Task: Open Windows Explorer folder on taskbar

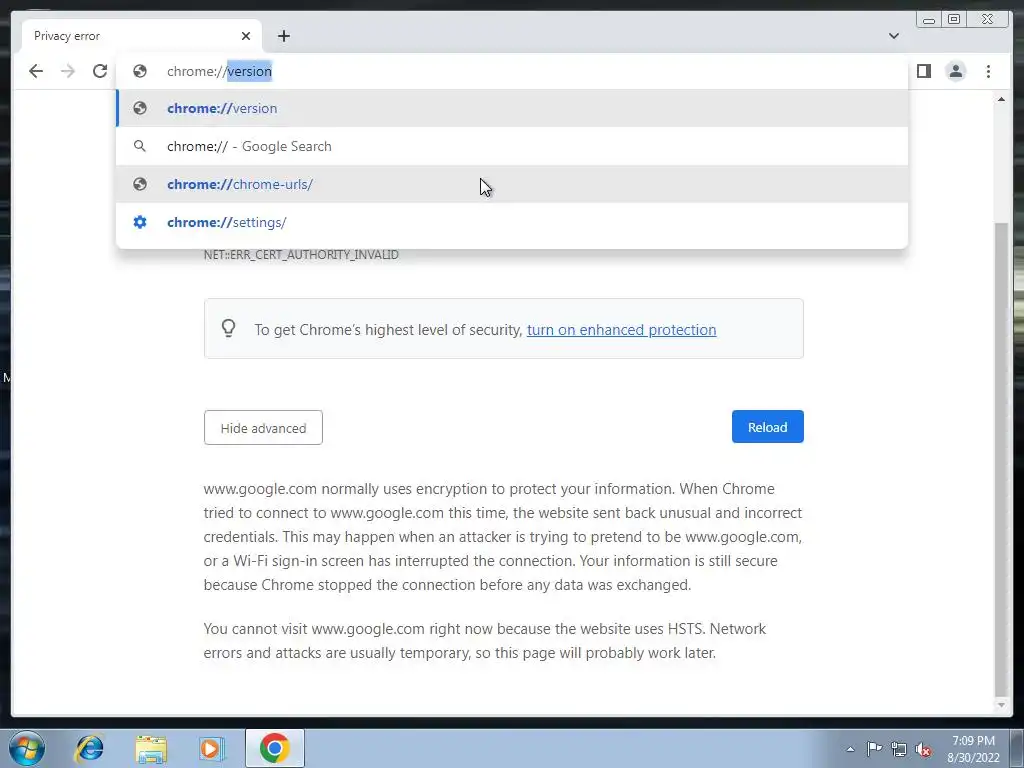Action: [x=151, y=748]
